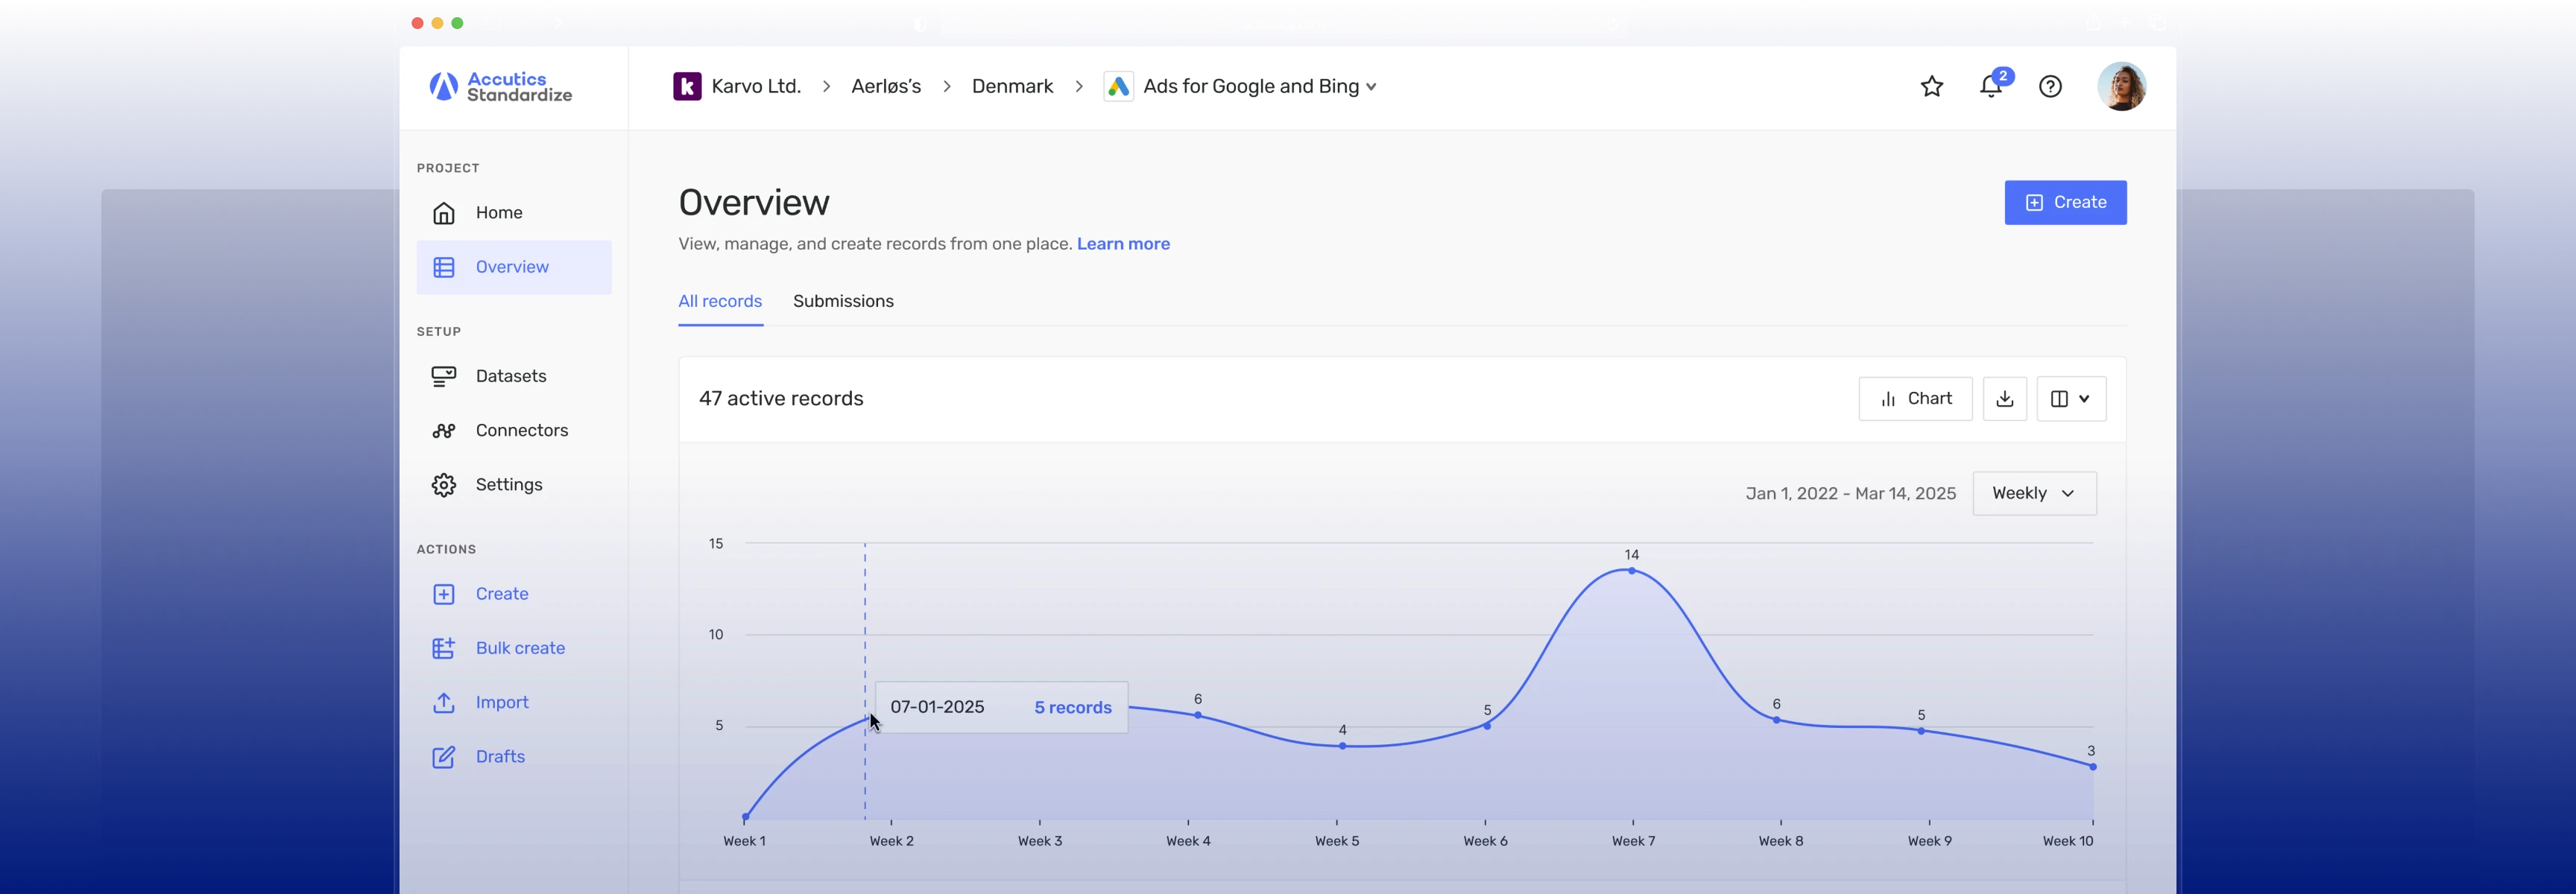Open the user profile avatar

(2120, 87)
